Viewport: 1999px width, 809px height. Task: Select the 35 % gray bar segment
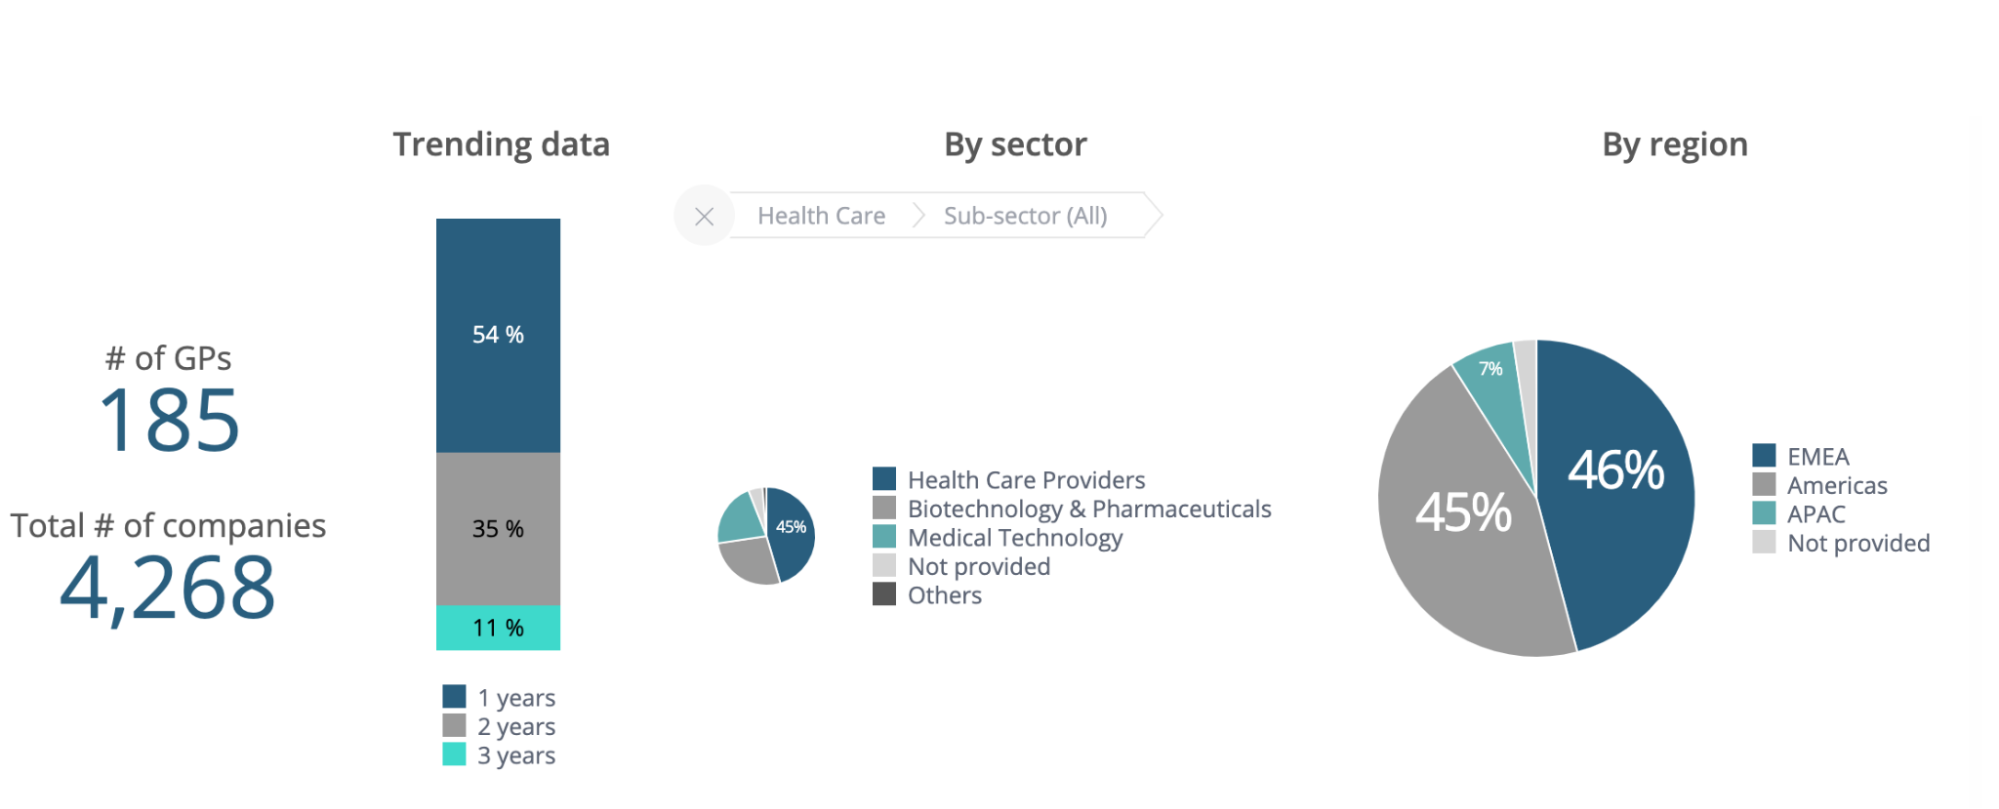(x=498, y=528)
